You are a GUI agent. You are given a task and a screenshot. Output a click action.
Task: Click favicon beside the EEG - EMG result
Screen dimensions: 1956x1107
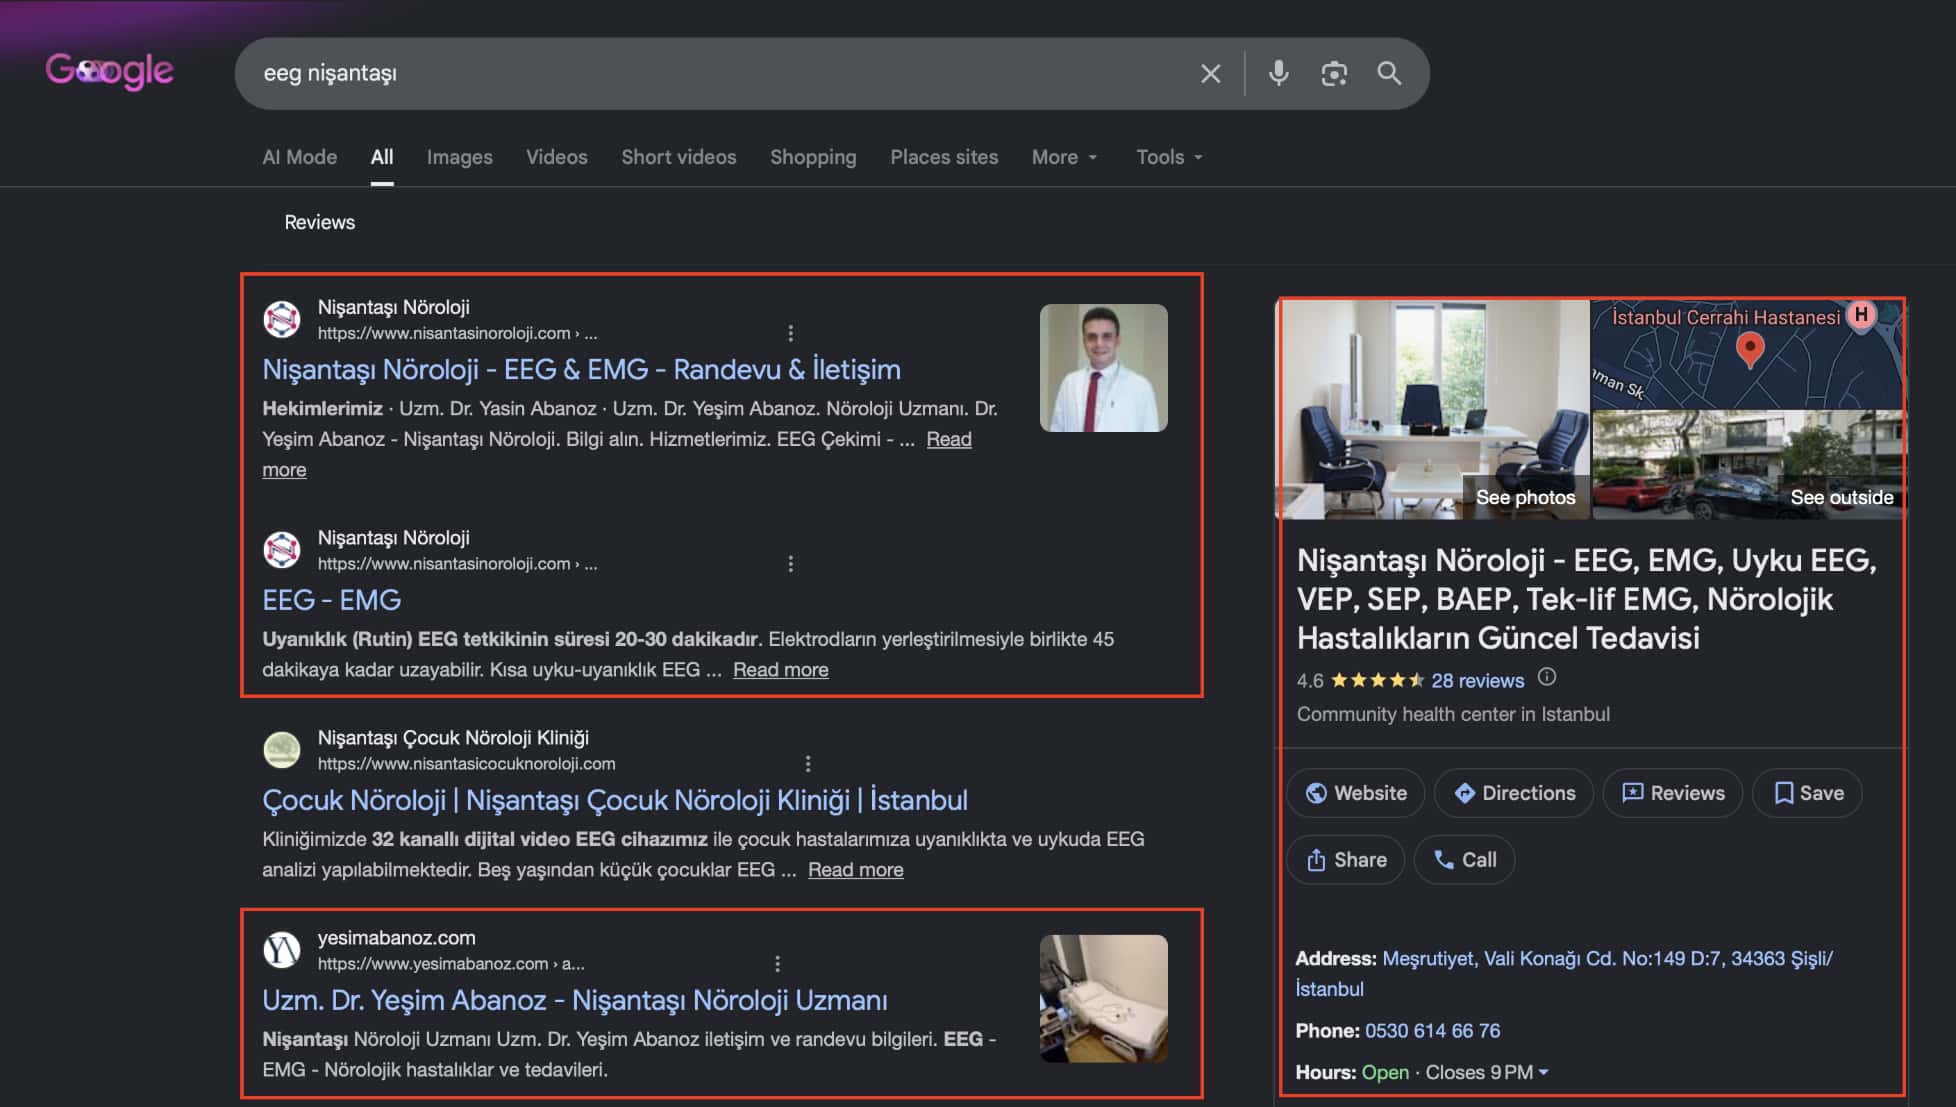[282, 550]
